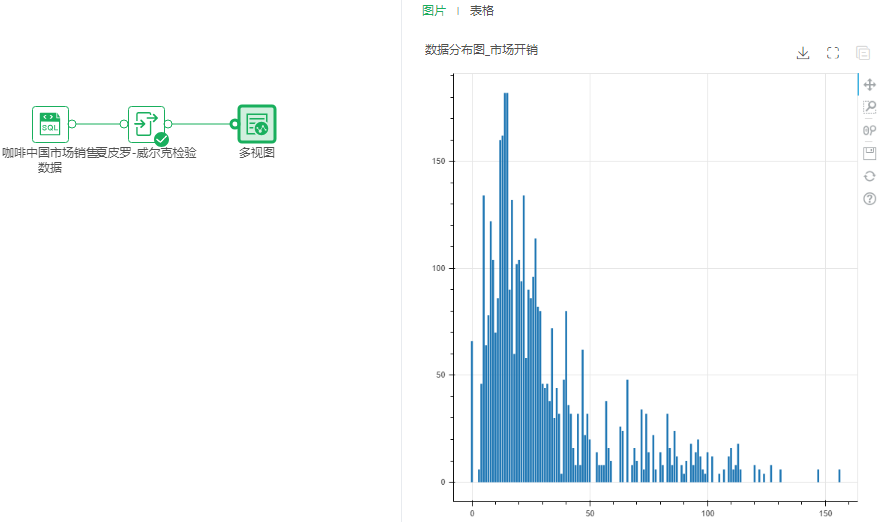Select the SQL data source node

[50, 124]
